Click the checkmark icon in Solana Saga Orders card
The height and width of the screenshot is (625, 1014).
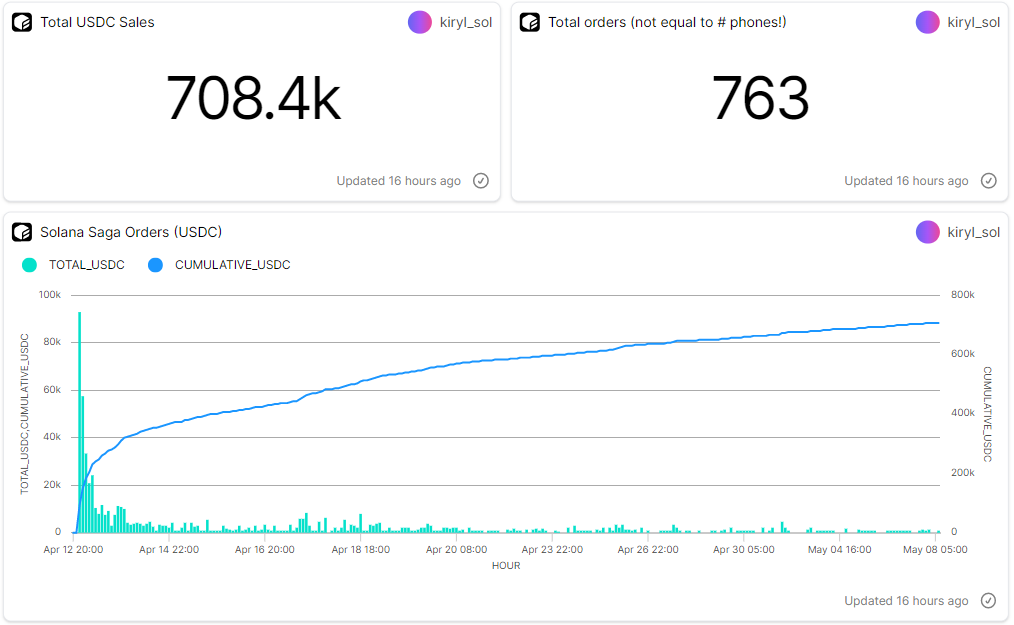pyautogui.click(x=988, y=600)
